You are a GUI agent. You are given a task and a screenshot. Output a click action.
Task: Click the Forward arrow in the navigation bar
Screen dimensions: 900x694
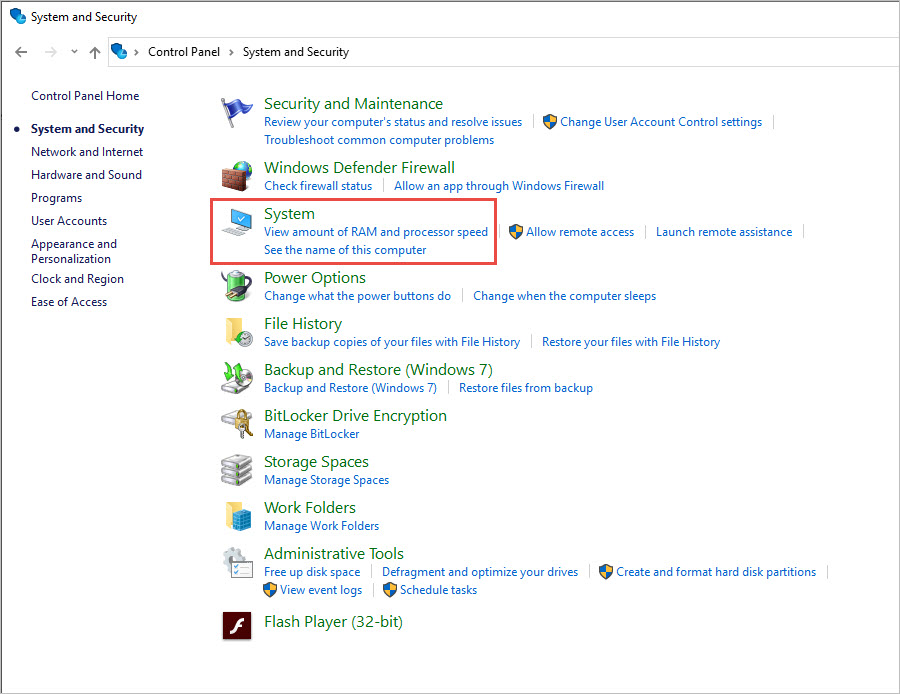(51, 52)
